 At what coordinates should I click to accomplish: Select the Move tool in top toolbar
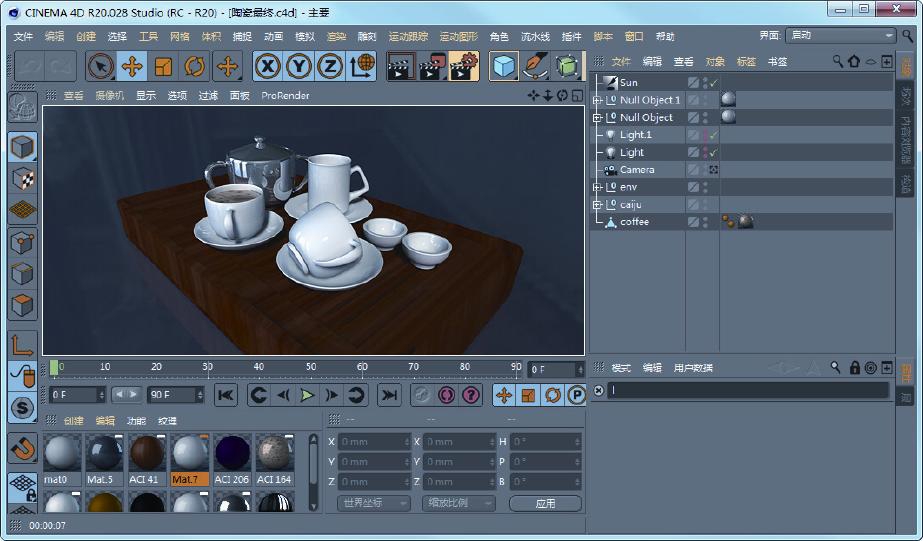pos(131,67)
